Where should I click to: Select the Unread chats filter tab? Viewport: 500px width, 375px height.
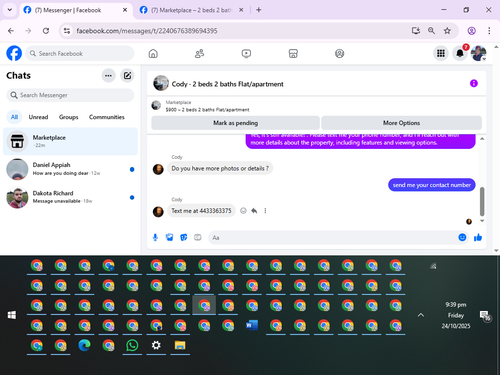(38, 117)
